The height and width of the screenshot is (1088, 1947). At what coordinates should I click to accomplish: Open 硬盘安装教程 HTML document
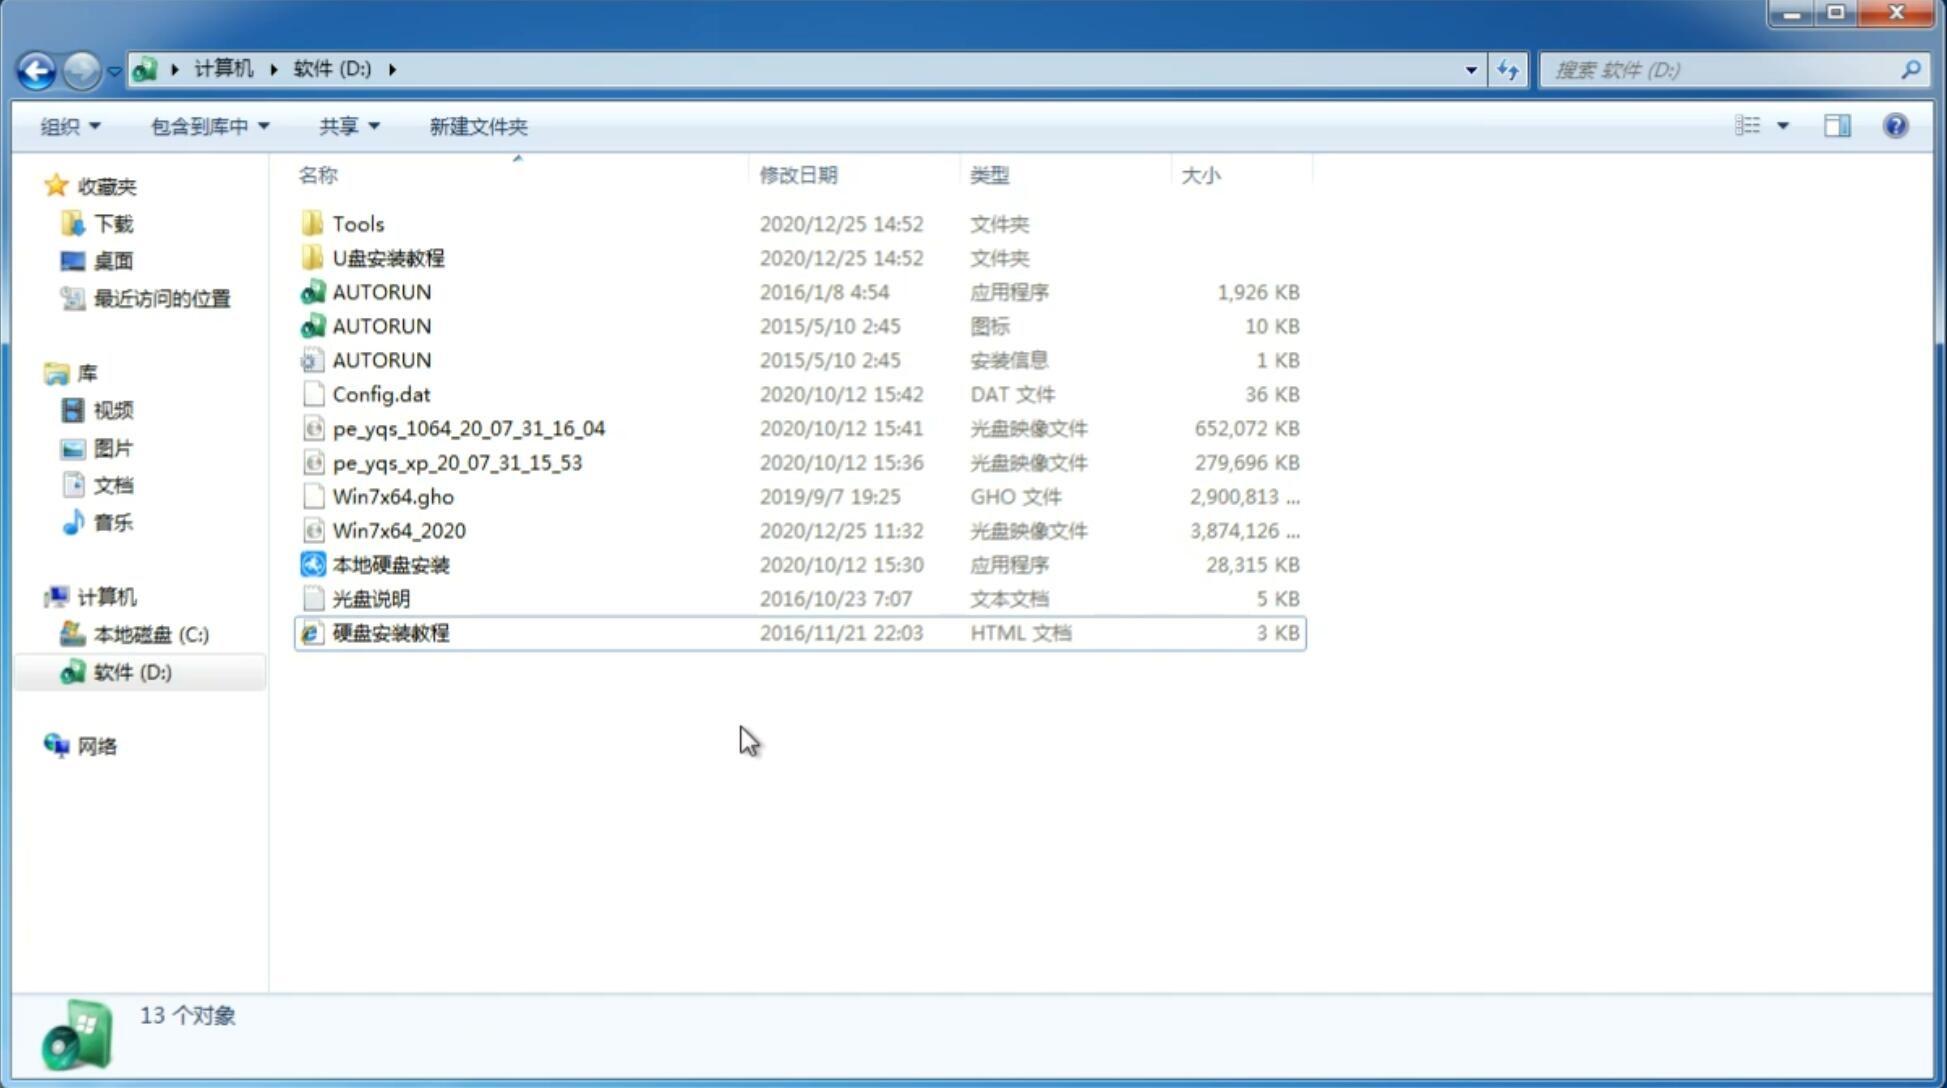coord(389,632)
